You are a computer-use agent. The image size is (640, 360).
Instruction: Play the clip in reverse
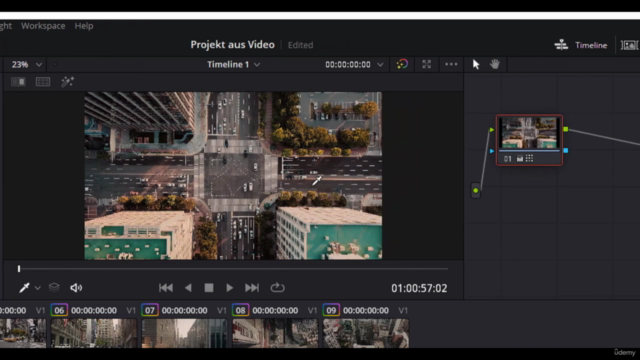pos(188,288)
